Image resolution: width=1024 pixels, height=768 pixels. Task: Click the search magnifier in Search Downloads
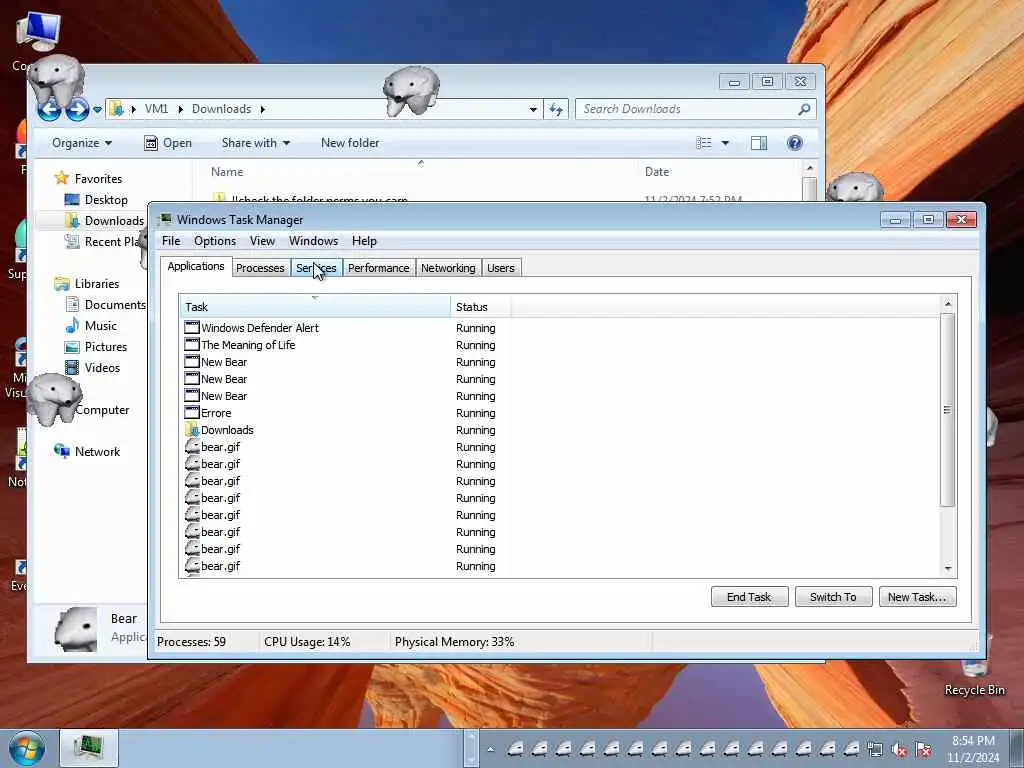coord(804,109)
